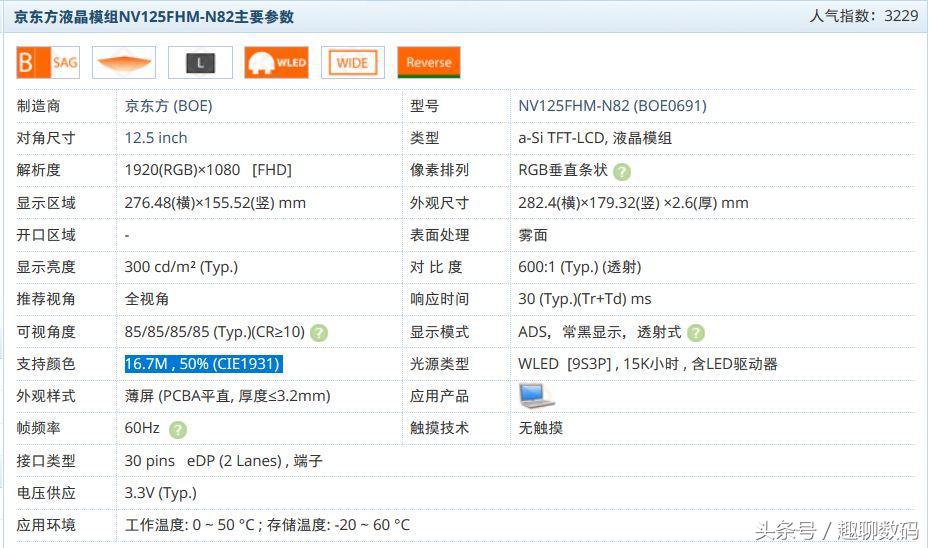
Task: Click the 支持颜色 row label
Action: 46,364
